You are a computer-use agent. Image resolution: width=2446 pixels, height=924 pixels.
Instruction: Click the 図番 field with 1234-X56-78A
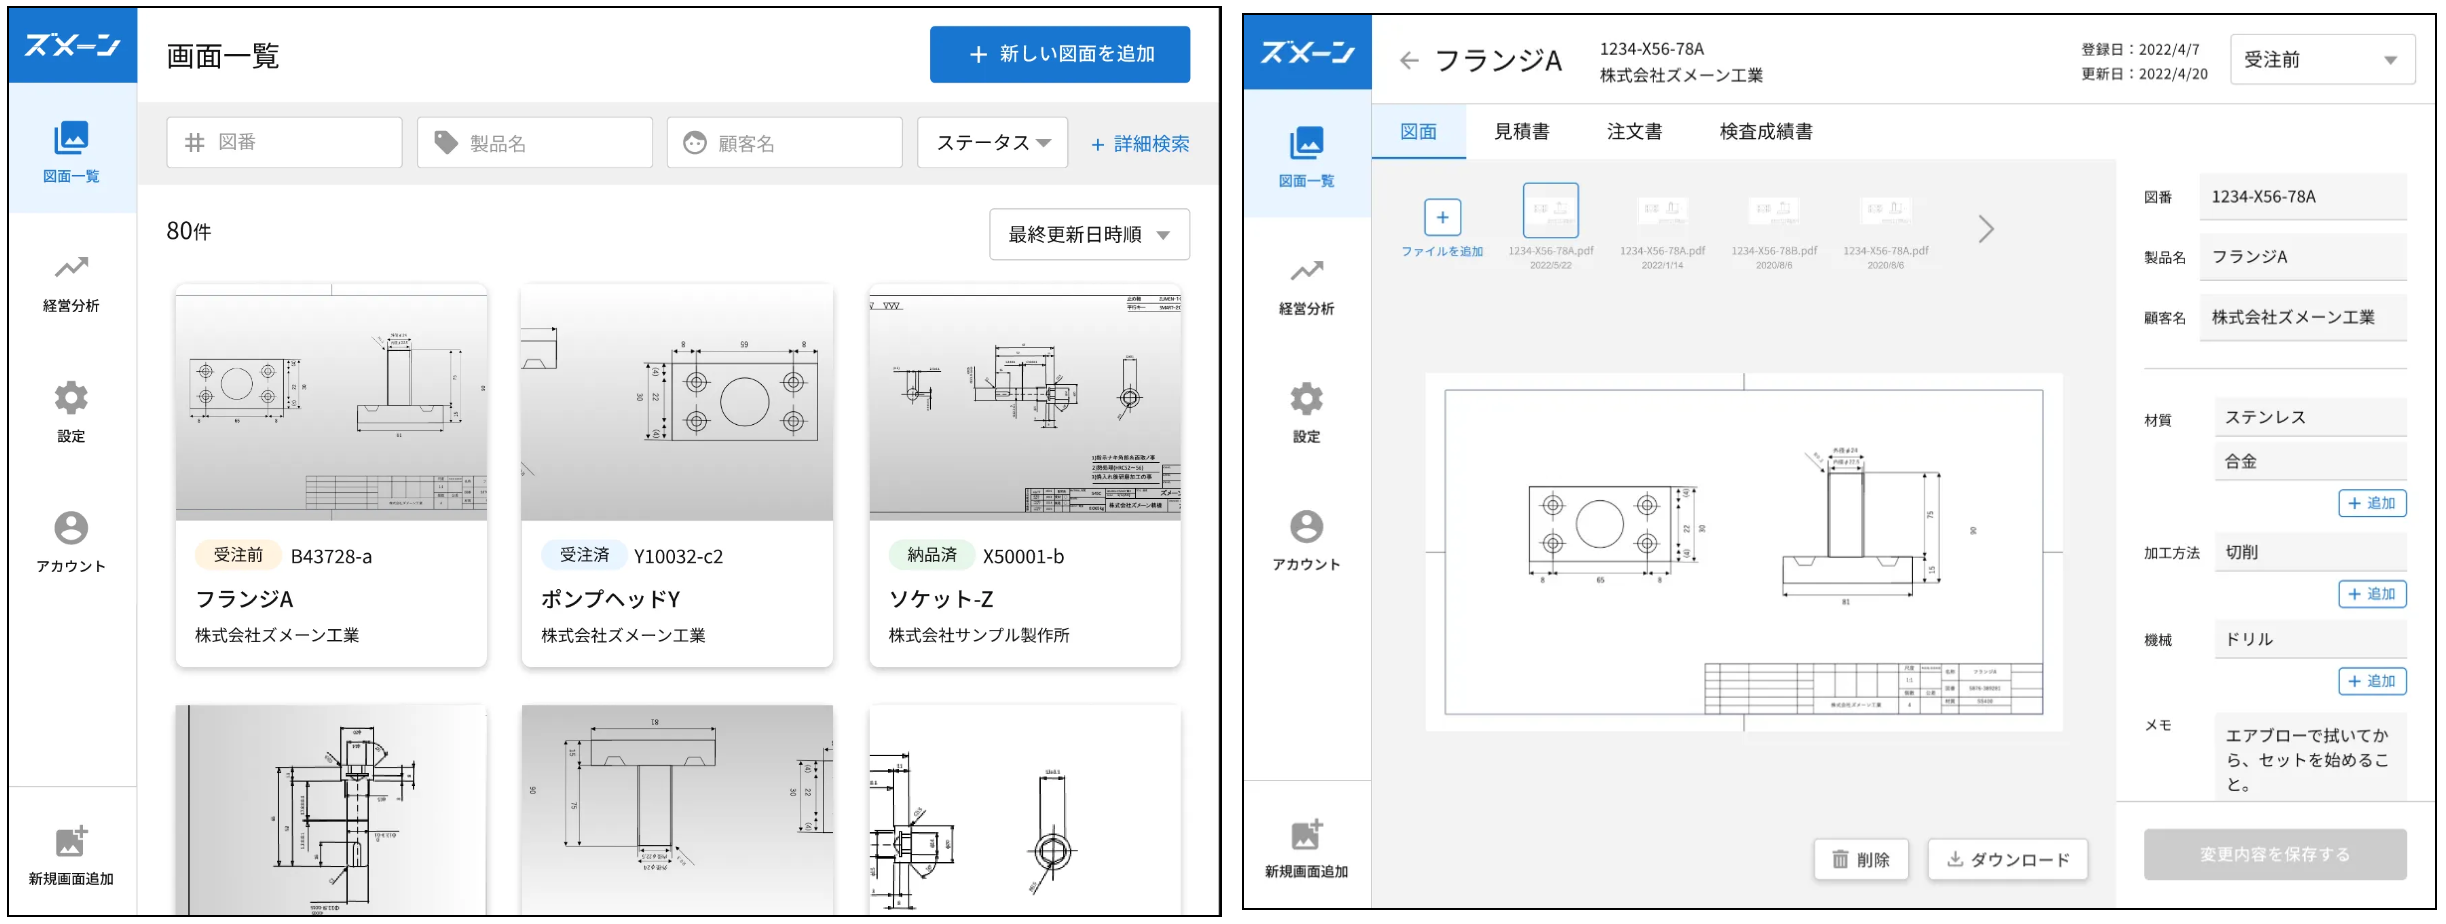2303,197
